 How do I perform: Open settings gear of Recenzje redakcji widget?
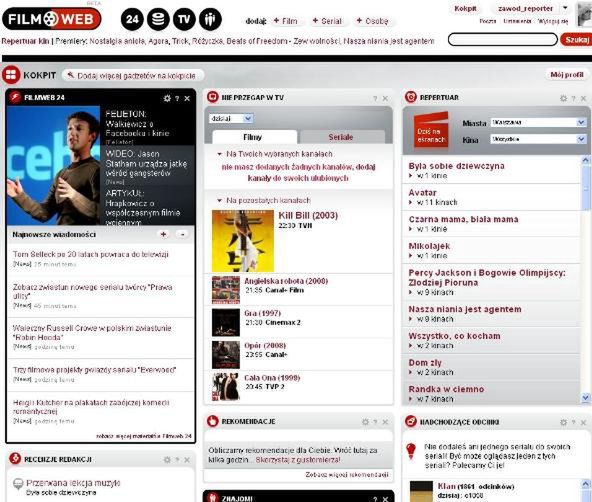pyautogui.click(x=167, y=459)
